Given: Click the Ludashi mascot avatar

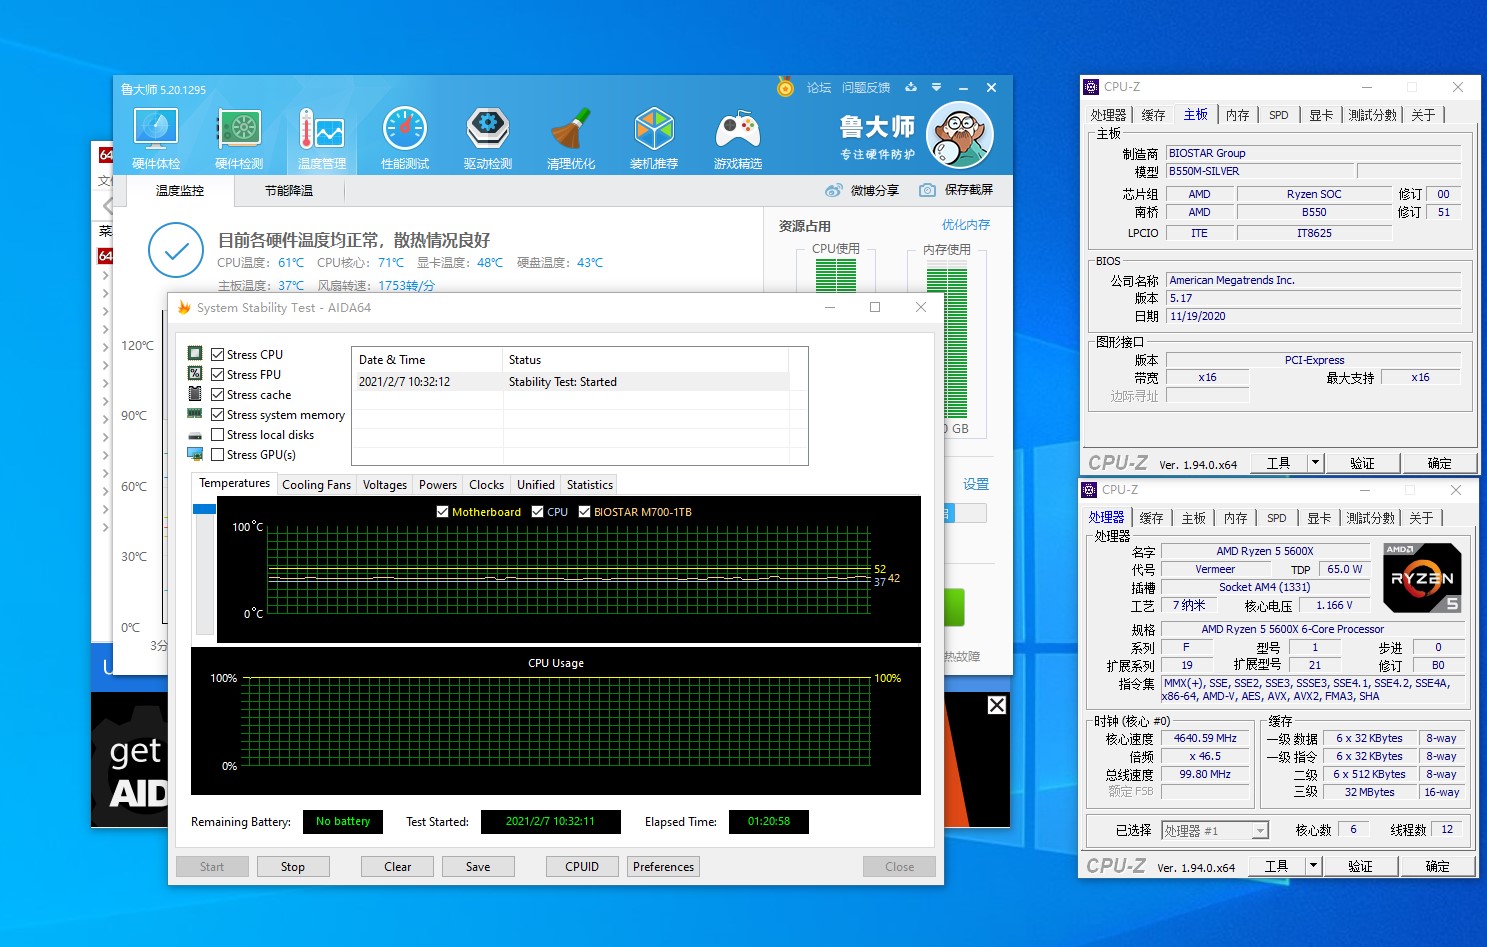Looking at the screenshot, I should [x=960, y=136].
